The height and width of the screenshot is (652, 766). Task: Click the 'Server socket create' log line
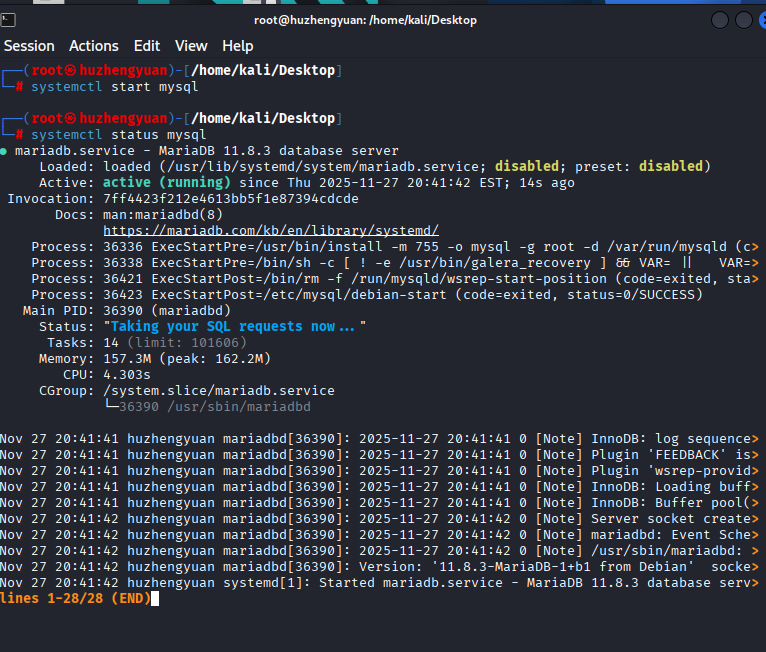(379, 519)
